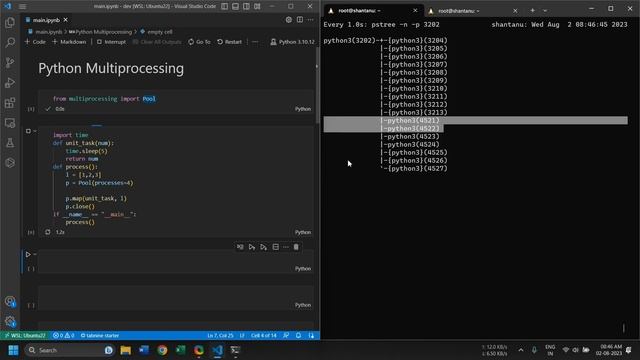Open Excel from the taskbar

(180, 350)
